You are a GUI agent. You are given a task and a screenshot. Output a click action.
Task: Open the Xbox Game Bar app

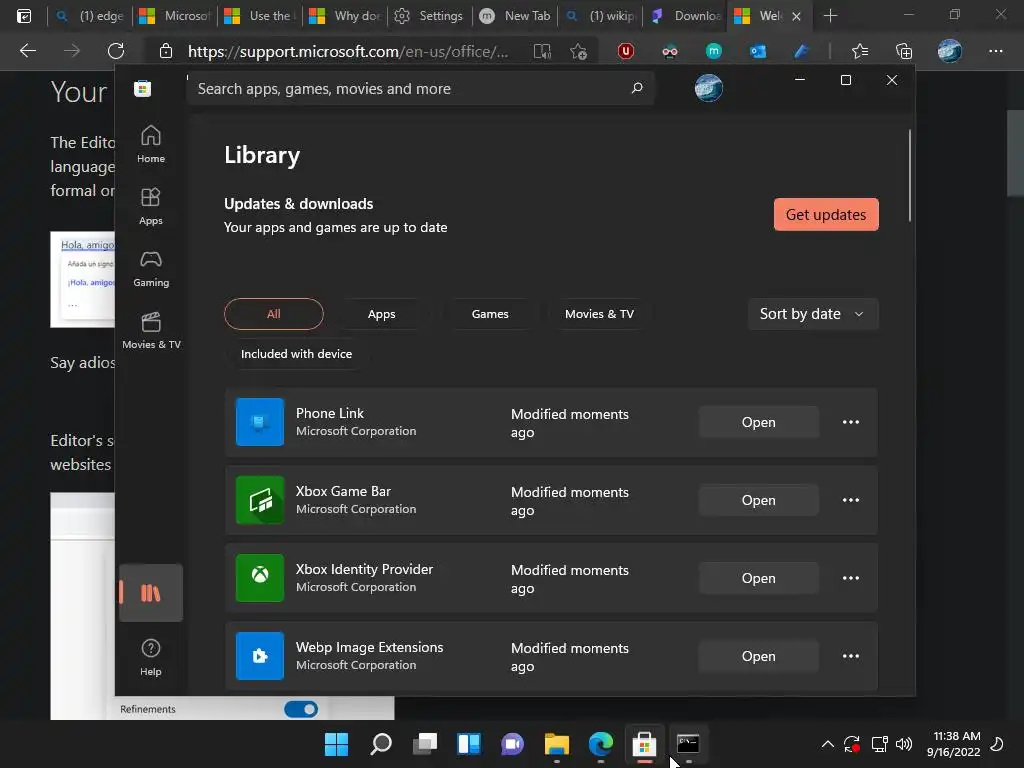(758, 500)
